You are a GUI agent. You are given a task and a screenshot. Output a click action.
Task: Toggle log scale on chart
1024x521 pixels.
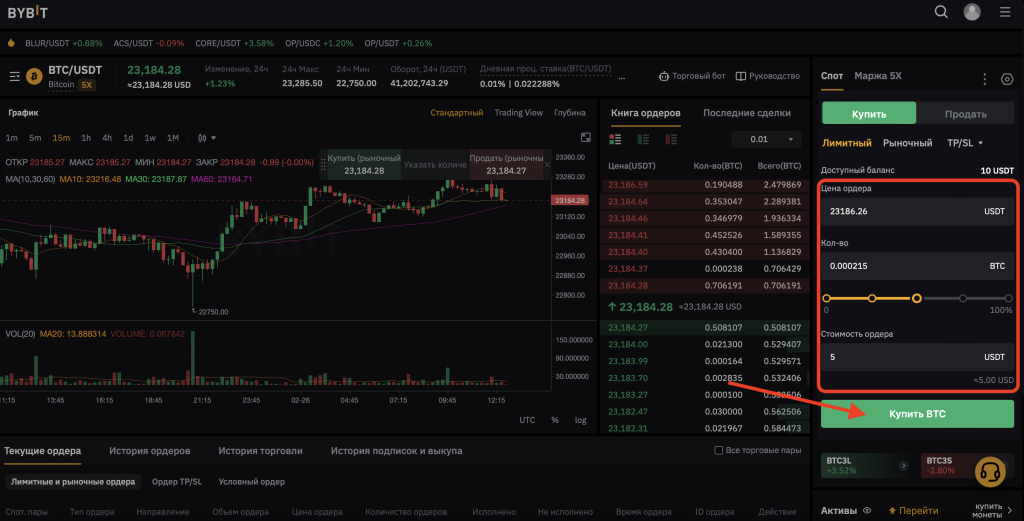(x=581, y=420)
